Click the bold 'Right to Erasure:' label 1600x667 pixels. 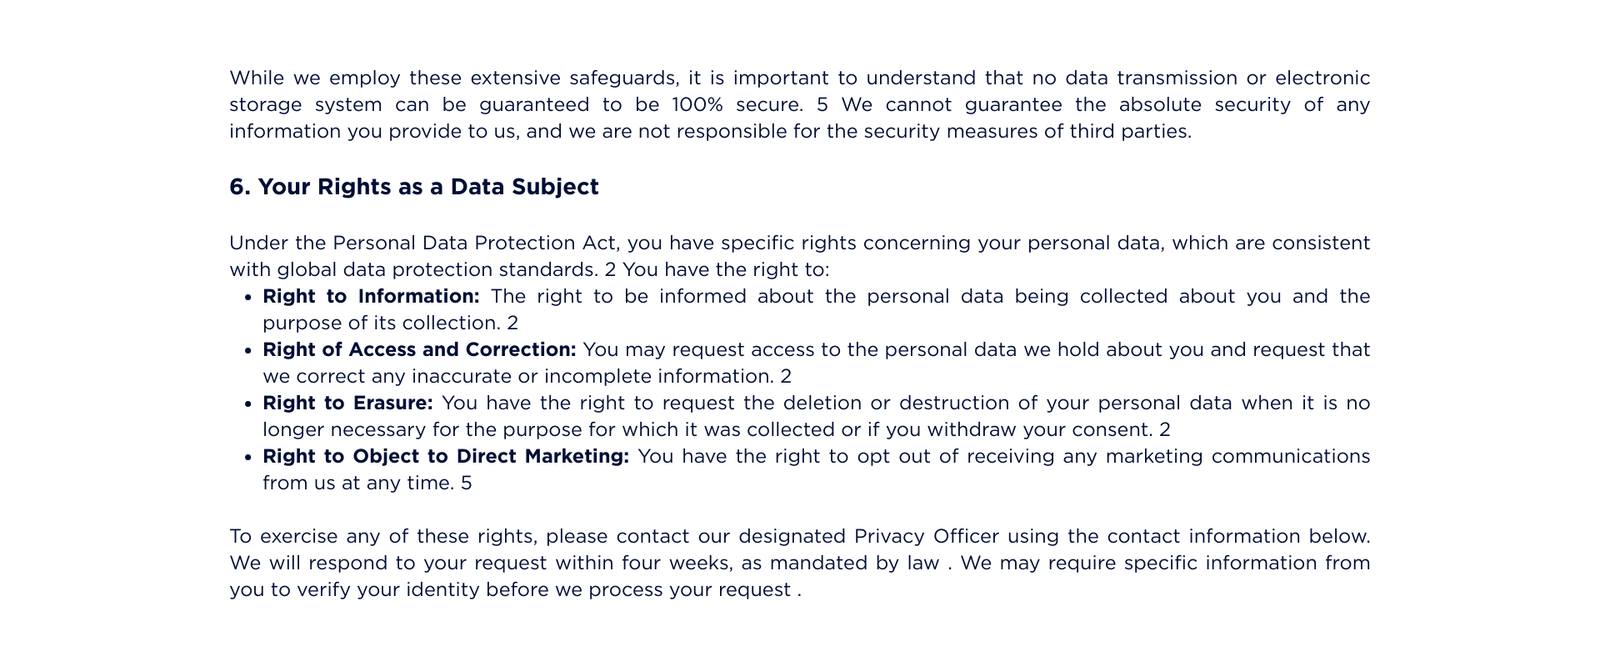click(x=347, y=403)
